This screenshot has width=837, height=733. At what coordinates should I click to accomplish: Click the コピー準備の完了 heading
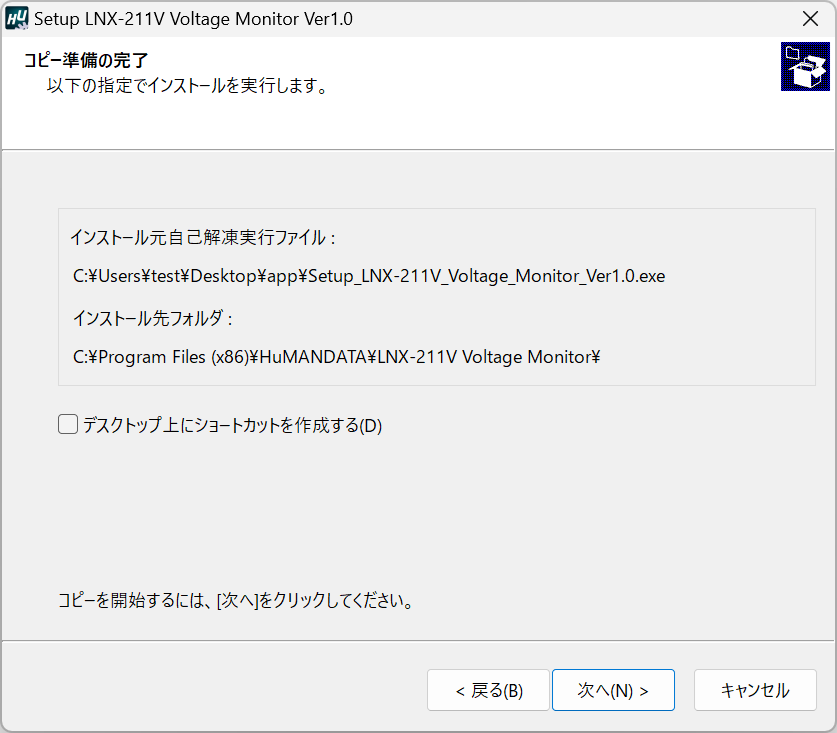86,60
